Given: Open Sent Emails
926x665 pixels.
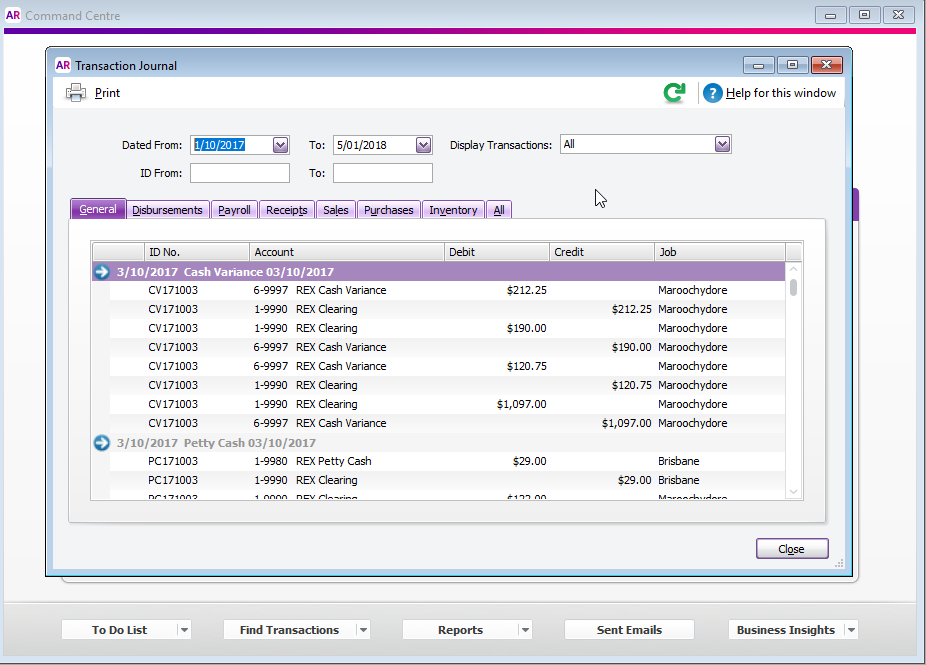Looking at the screenshot, I should [629, 630].
